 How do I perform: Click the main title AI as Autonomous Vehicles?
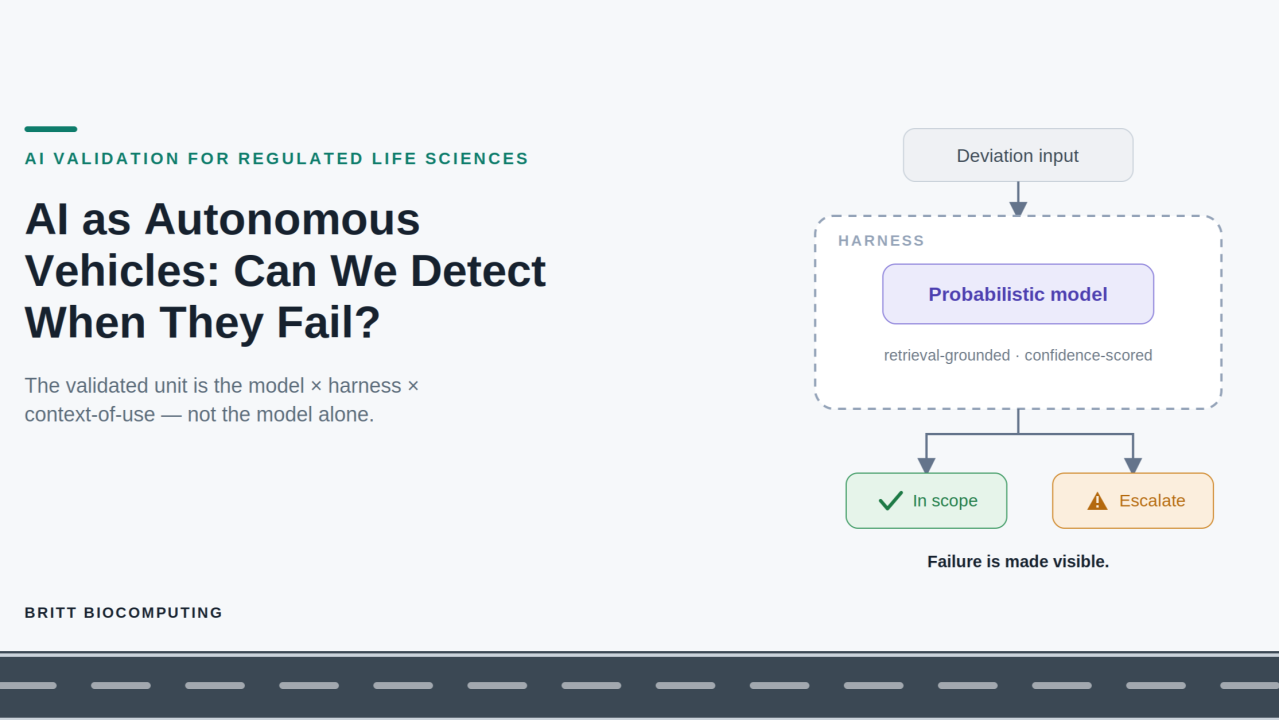[285, 271]
